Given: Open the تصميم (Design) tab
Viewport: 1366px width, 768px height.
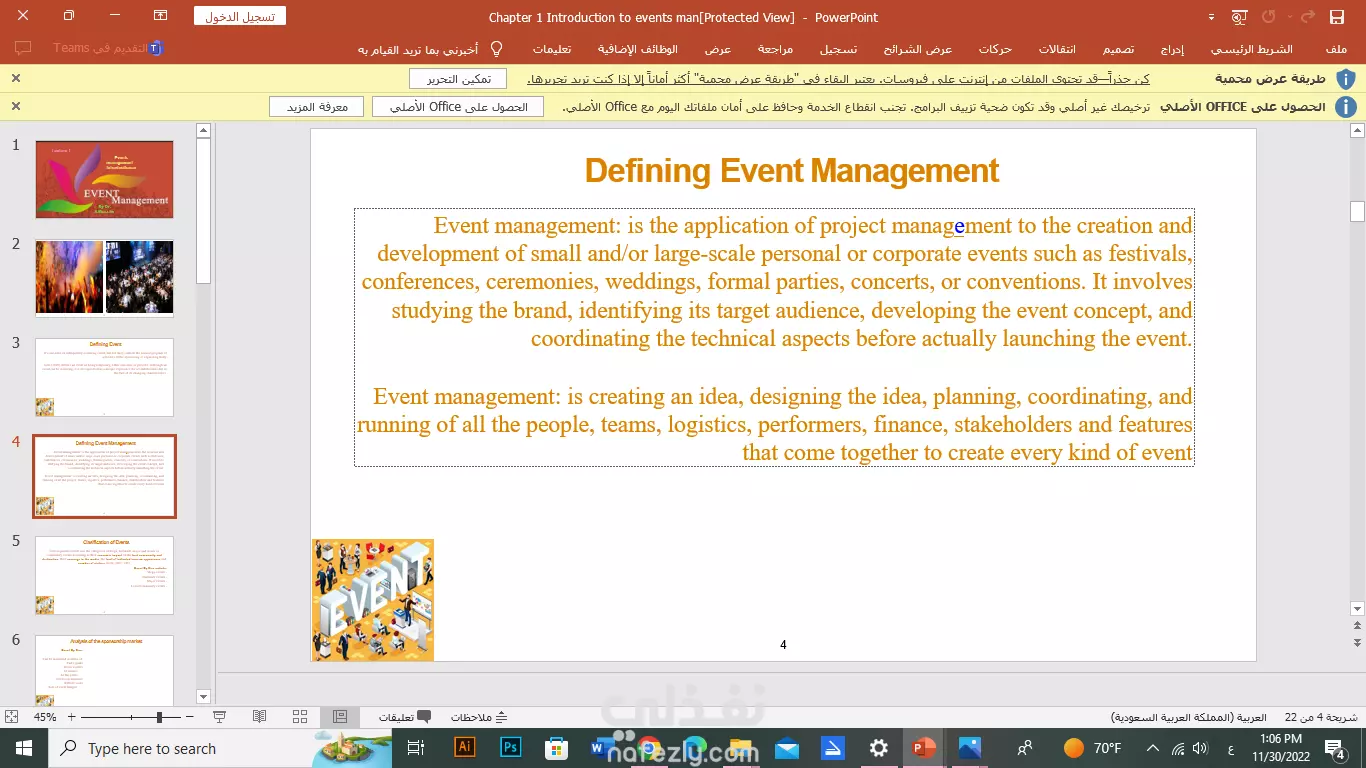Looking at the screenshot, I should (x=1118, y=49).
